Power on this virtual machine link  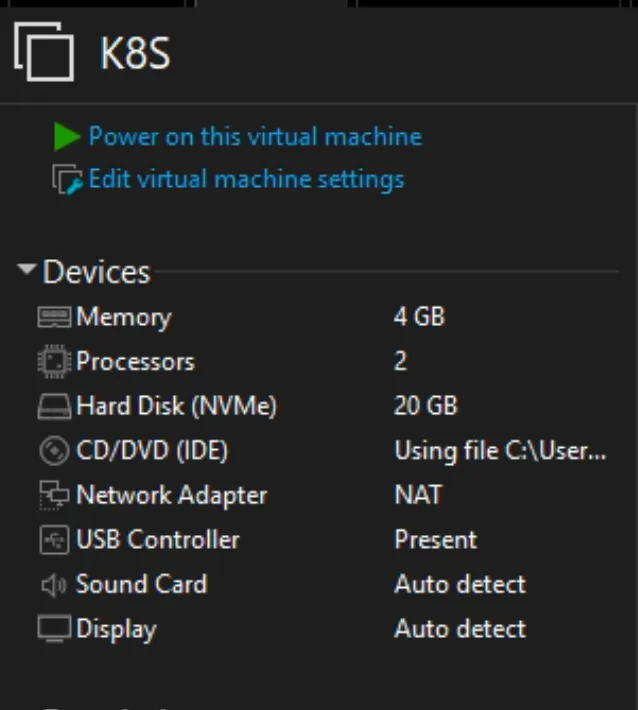click(255, 136)
